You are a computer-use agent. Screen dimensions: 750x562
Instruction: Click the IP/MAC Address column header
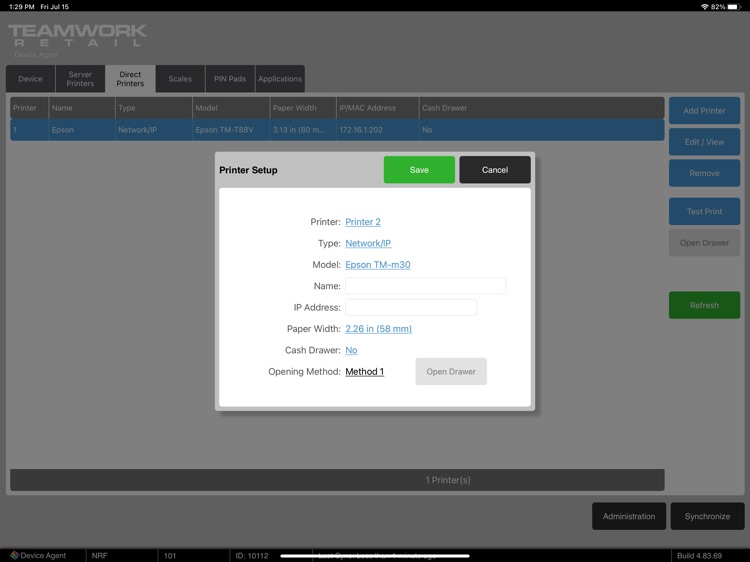pyautogui.click(x=377, y=108)
